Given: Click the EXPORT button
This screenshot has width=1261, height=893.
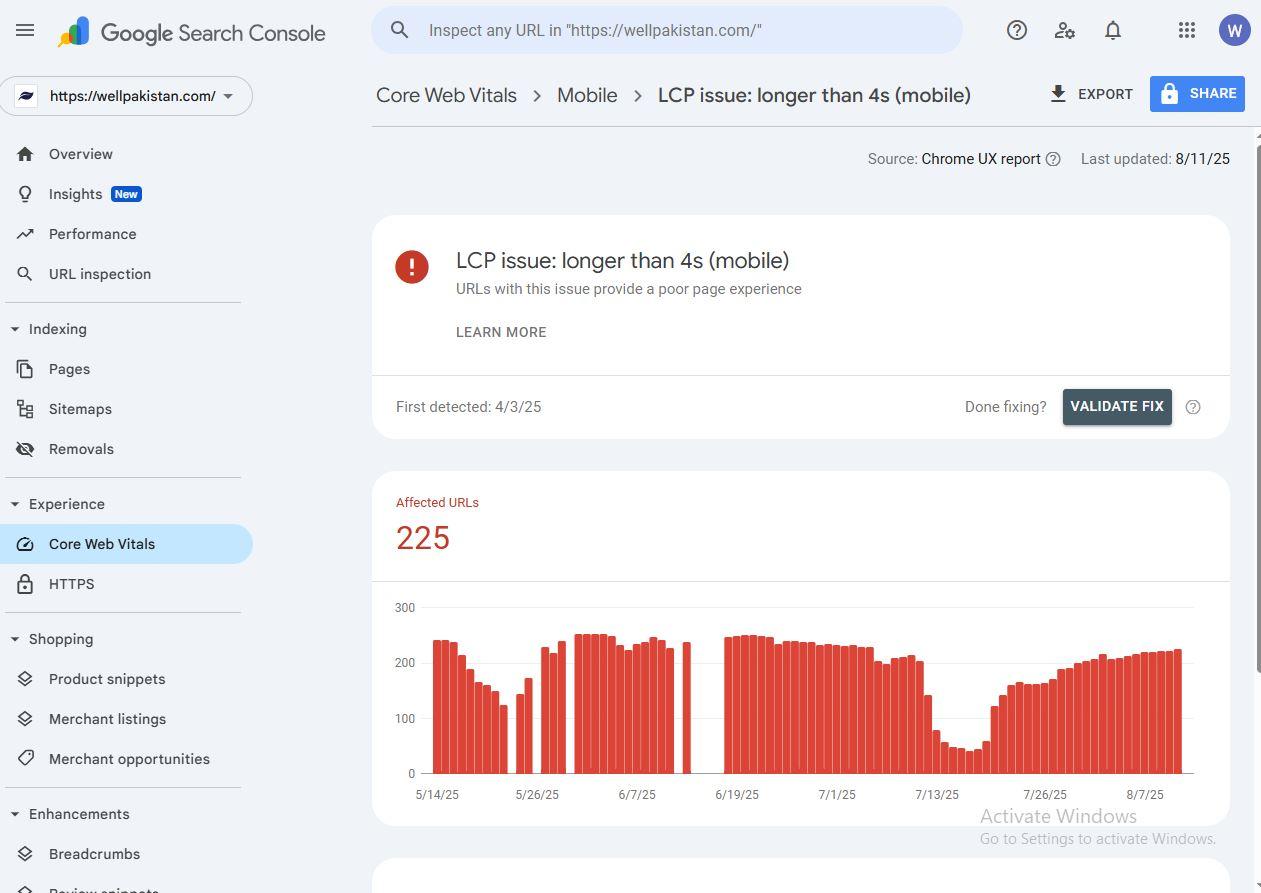Looking at the screenshot, I should [1091, 94].
